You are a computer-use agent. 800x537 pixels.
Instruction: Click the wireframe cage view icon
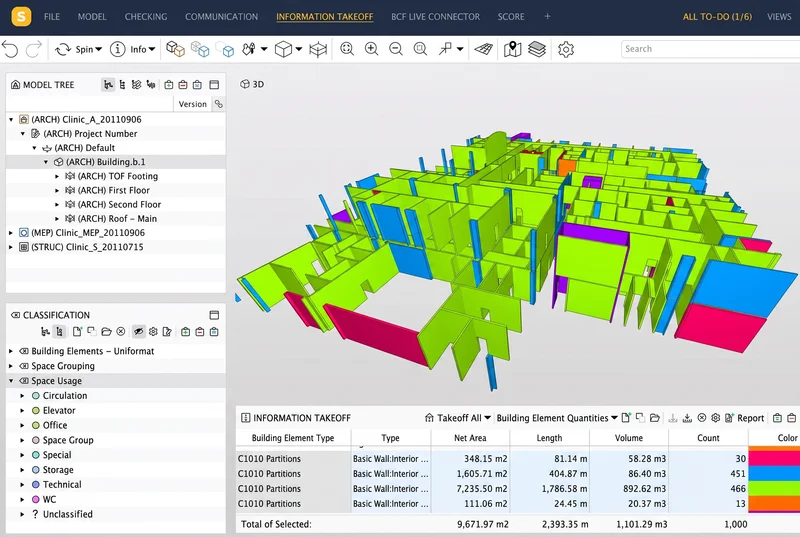pos(318,49)
